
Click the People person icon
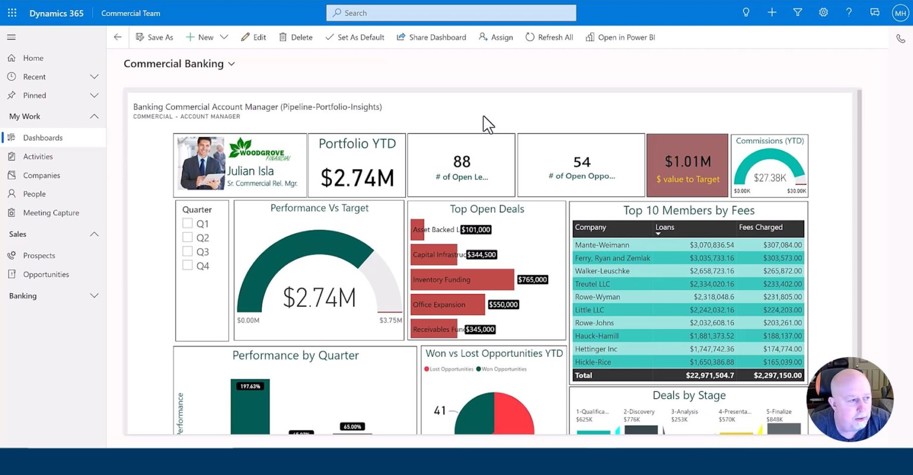tap(11, 193)
